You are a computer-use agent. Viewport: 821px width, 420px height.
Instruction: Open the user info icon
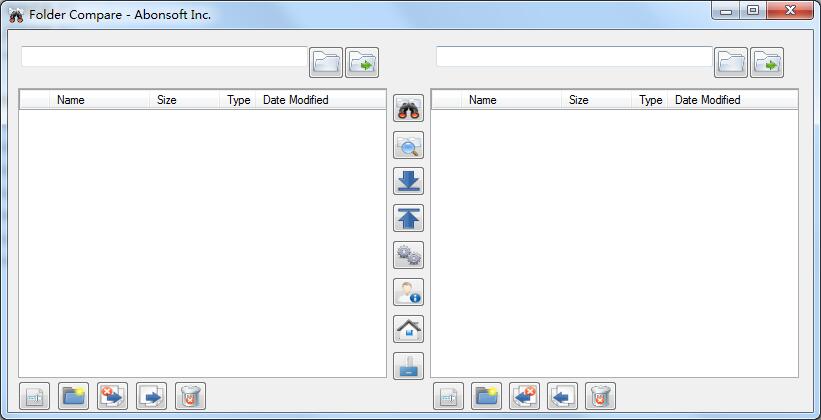pyautogui.click(x=408, y=292)
